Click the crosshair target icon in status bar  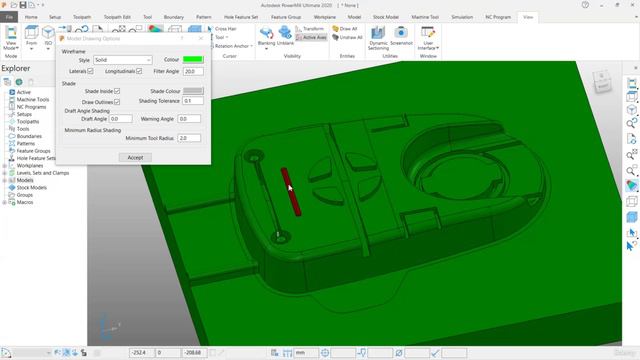click(325, 353)
